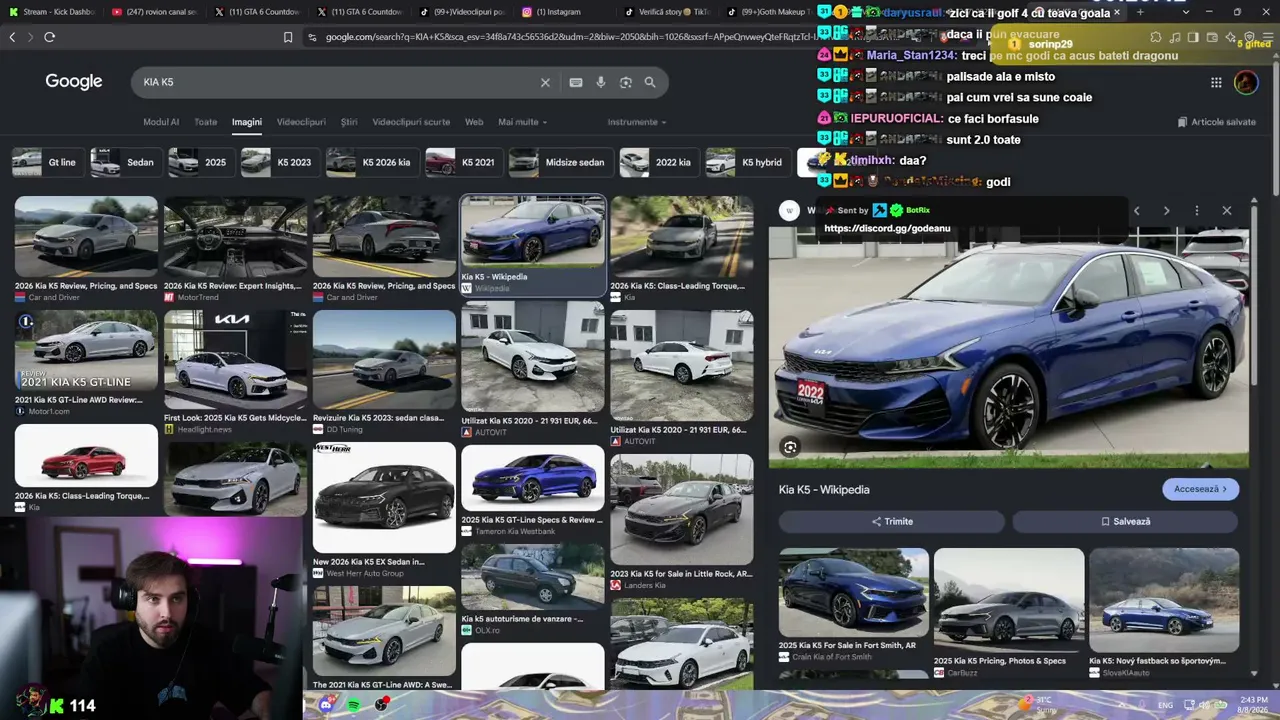Bookmark this page via the bookmark icon

pos(288,37)
